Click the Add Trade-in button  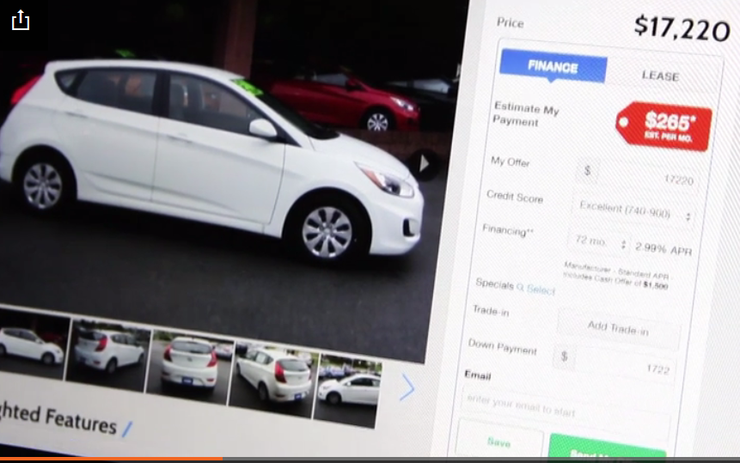(618, 328)
